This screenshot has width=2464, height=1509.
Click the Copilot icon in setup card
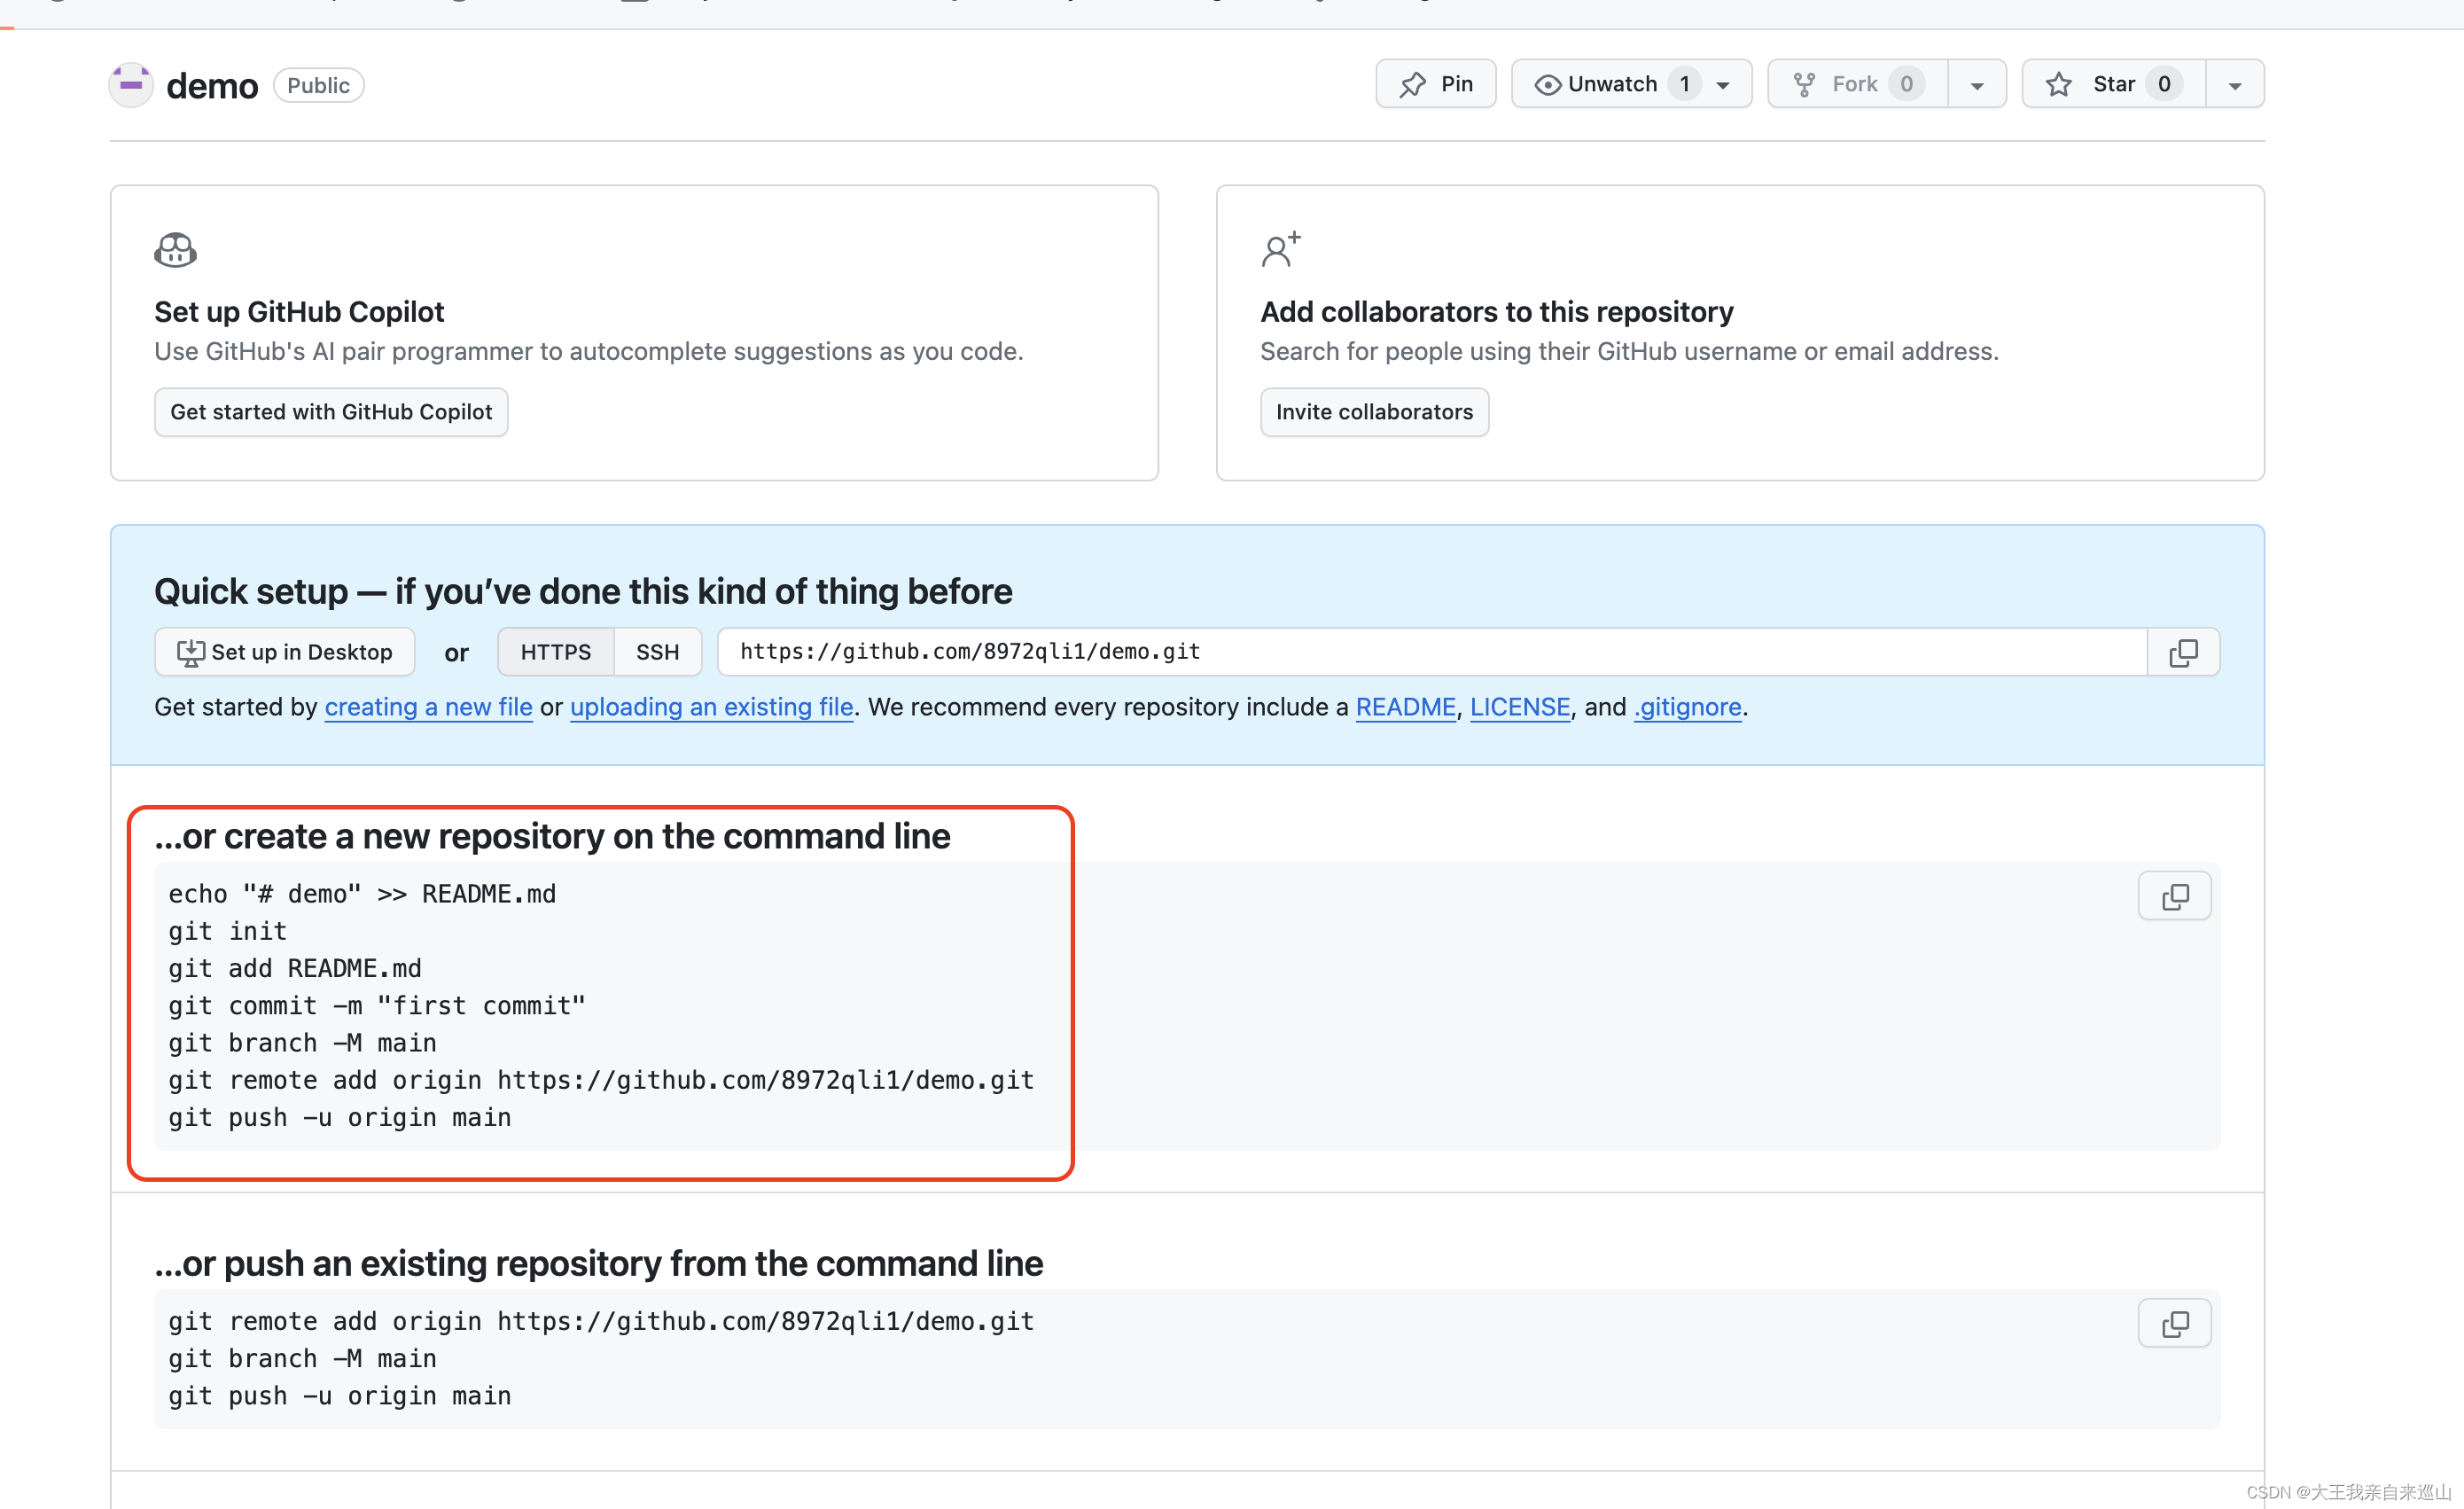point(175,250)
